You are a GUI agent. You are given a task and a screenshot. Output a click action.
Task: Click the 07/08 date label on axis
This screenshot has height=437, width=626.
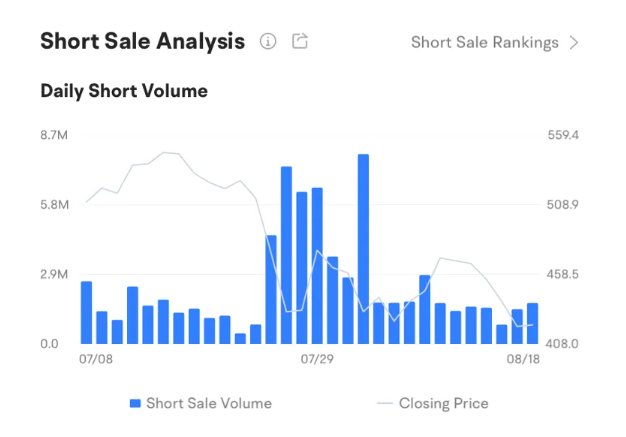[95, 358]
